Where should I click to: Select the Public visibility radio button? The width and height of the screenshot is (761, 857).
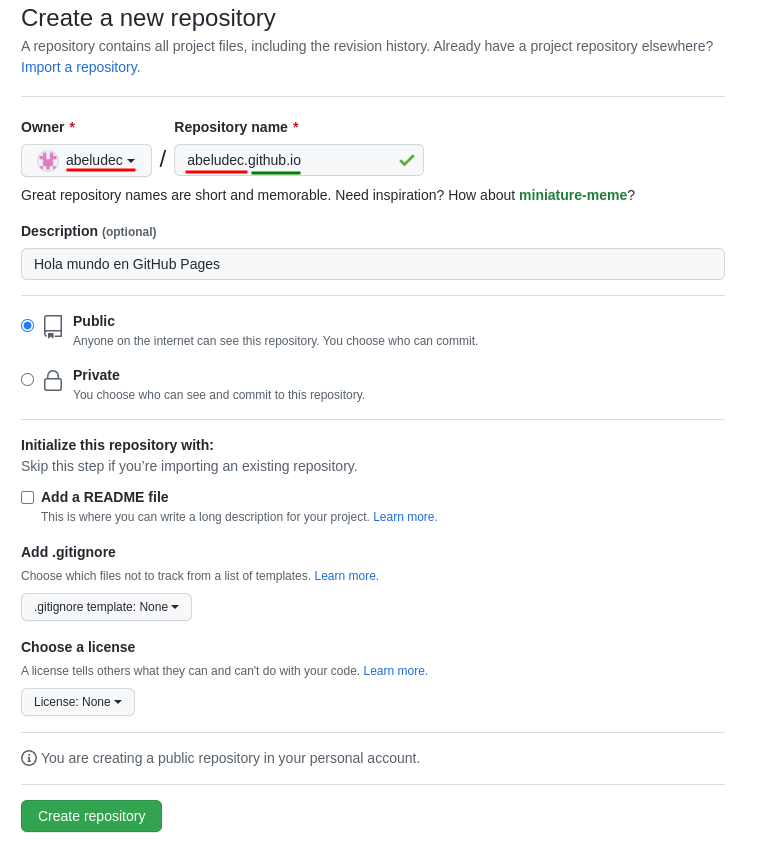27,325
